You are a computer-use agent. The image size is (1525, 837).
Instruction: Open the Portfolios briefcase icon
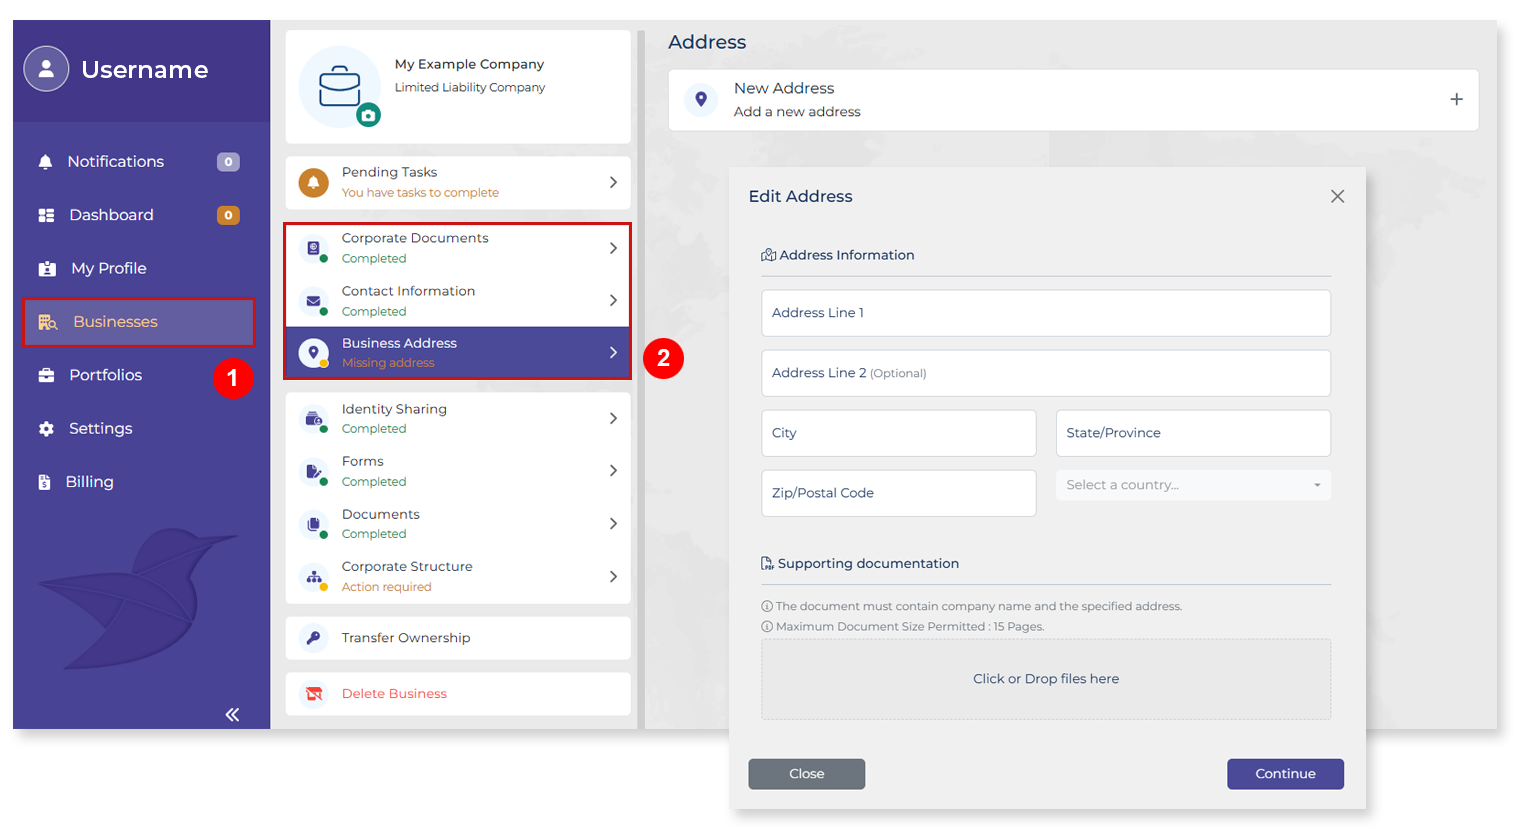click(44, 375)
